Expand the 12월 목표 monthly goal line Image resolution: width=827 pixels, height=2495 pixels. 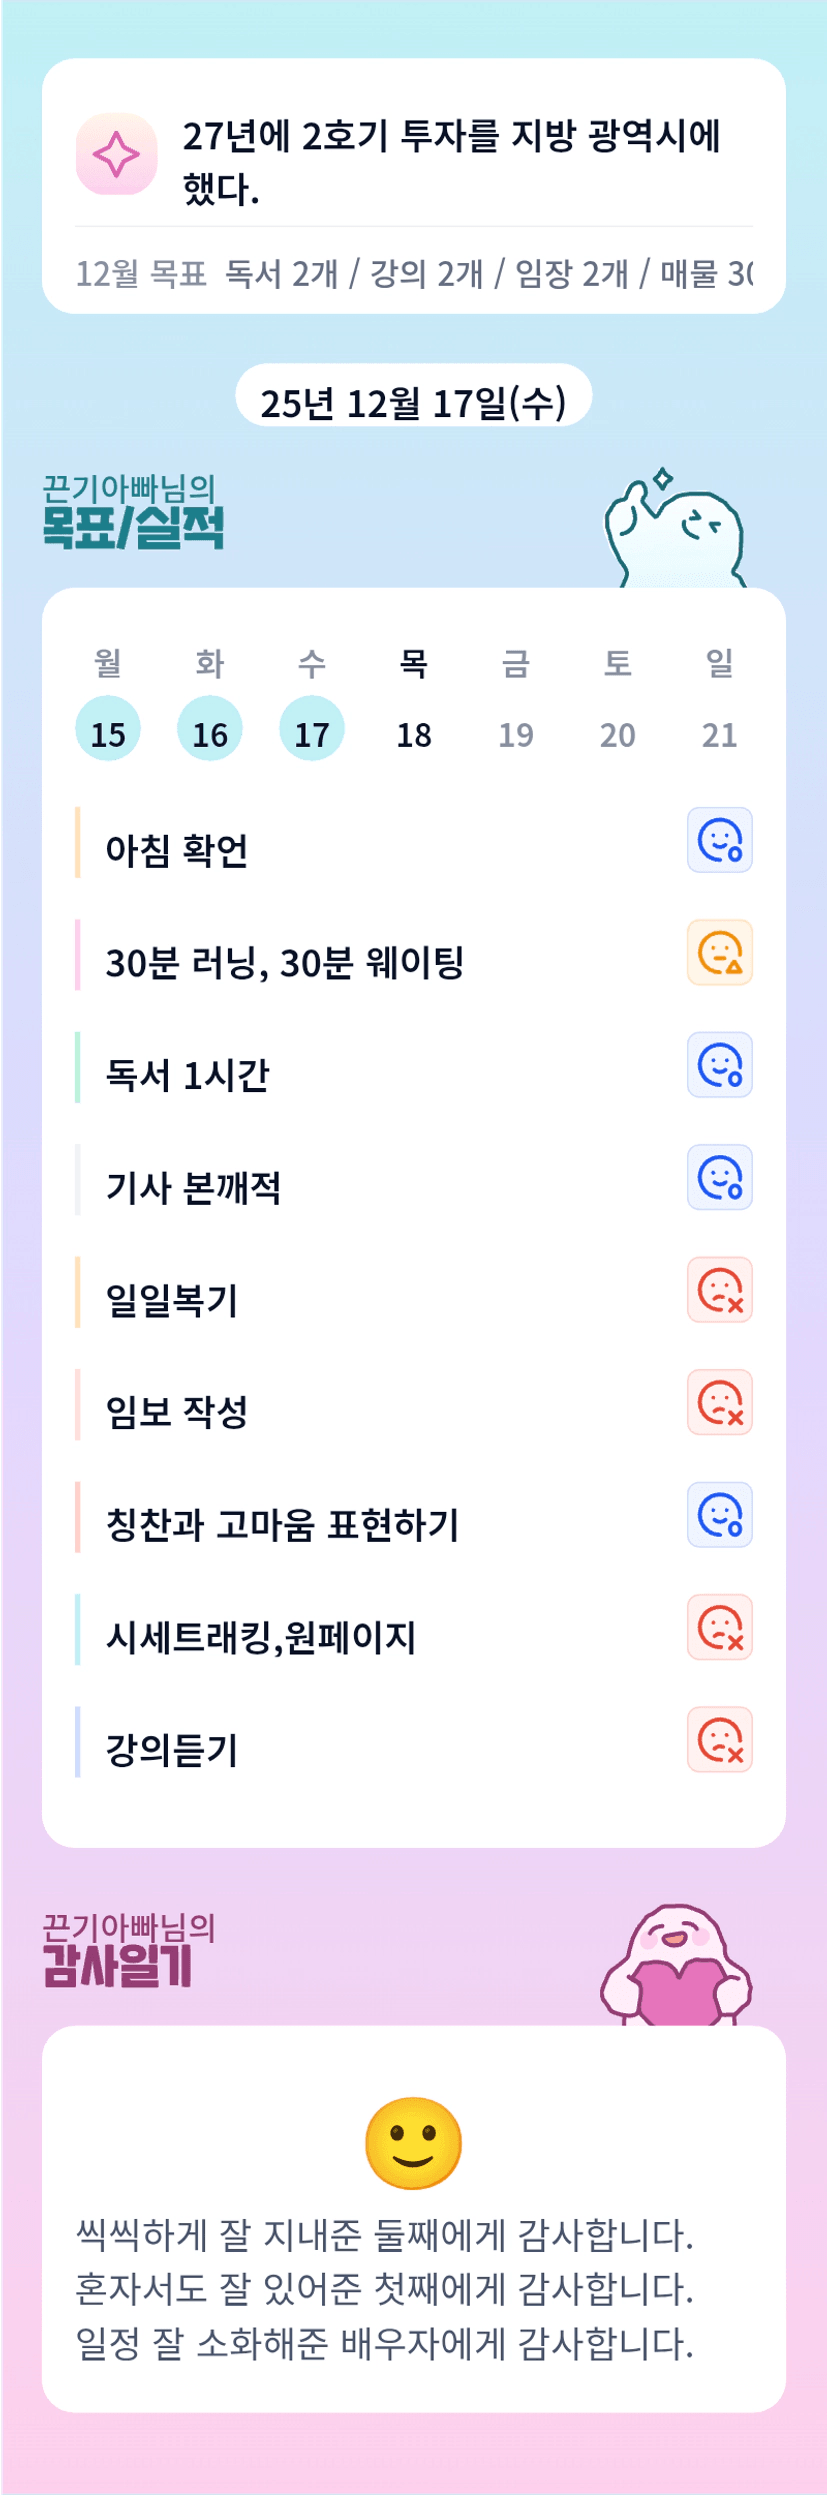pos(413,273)
